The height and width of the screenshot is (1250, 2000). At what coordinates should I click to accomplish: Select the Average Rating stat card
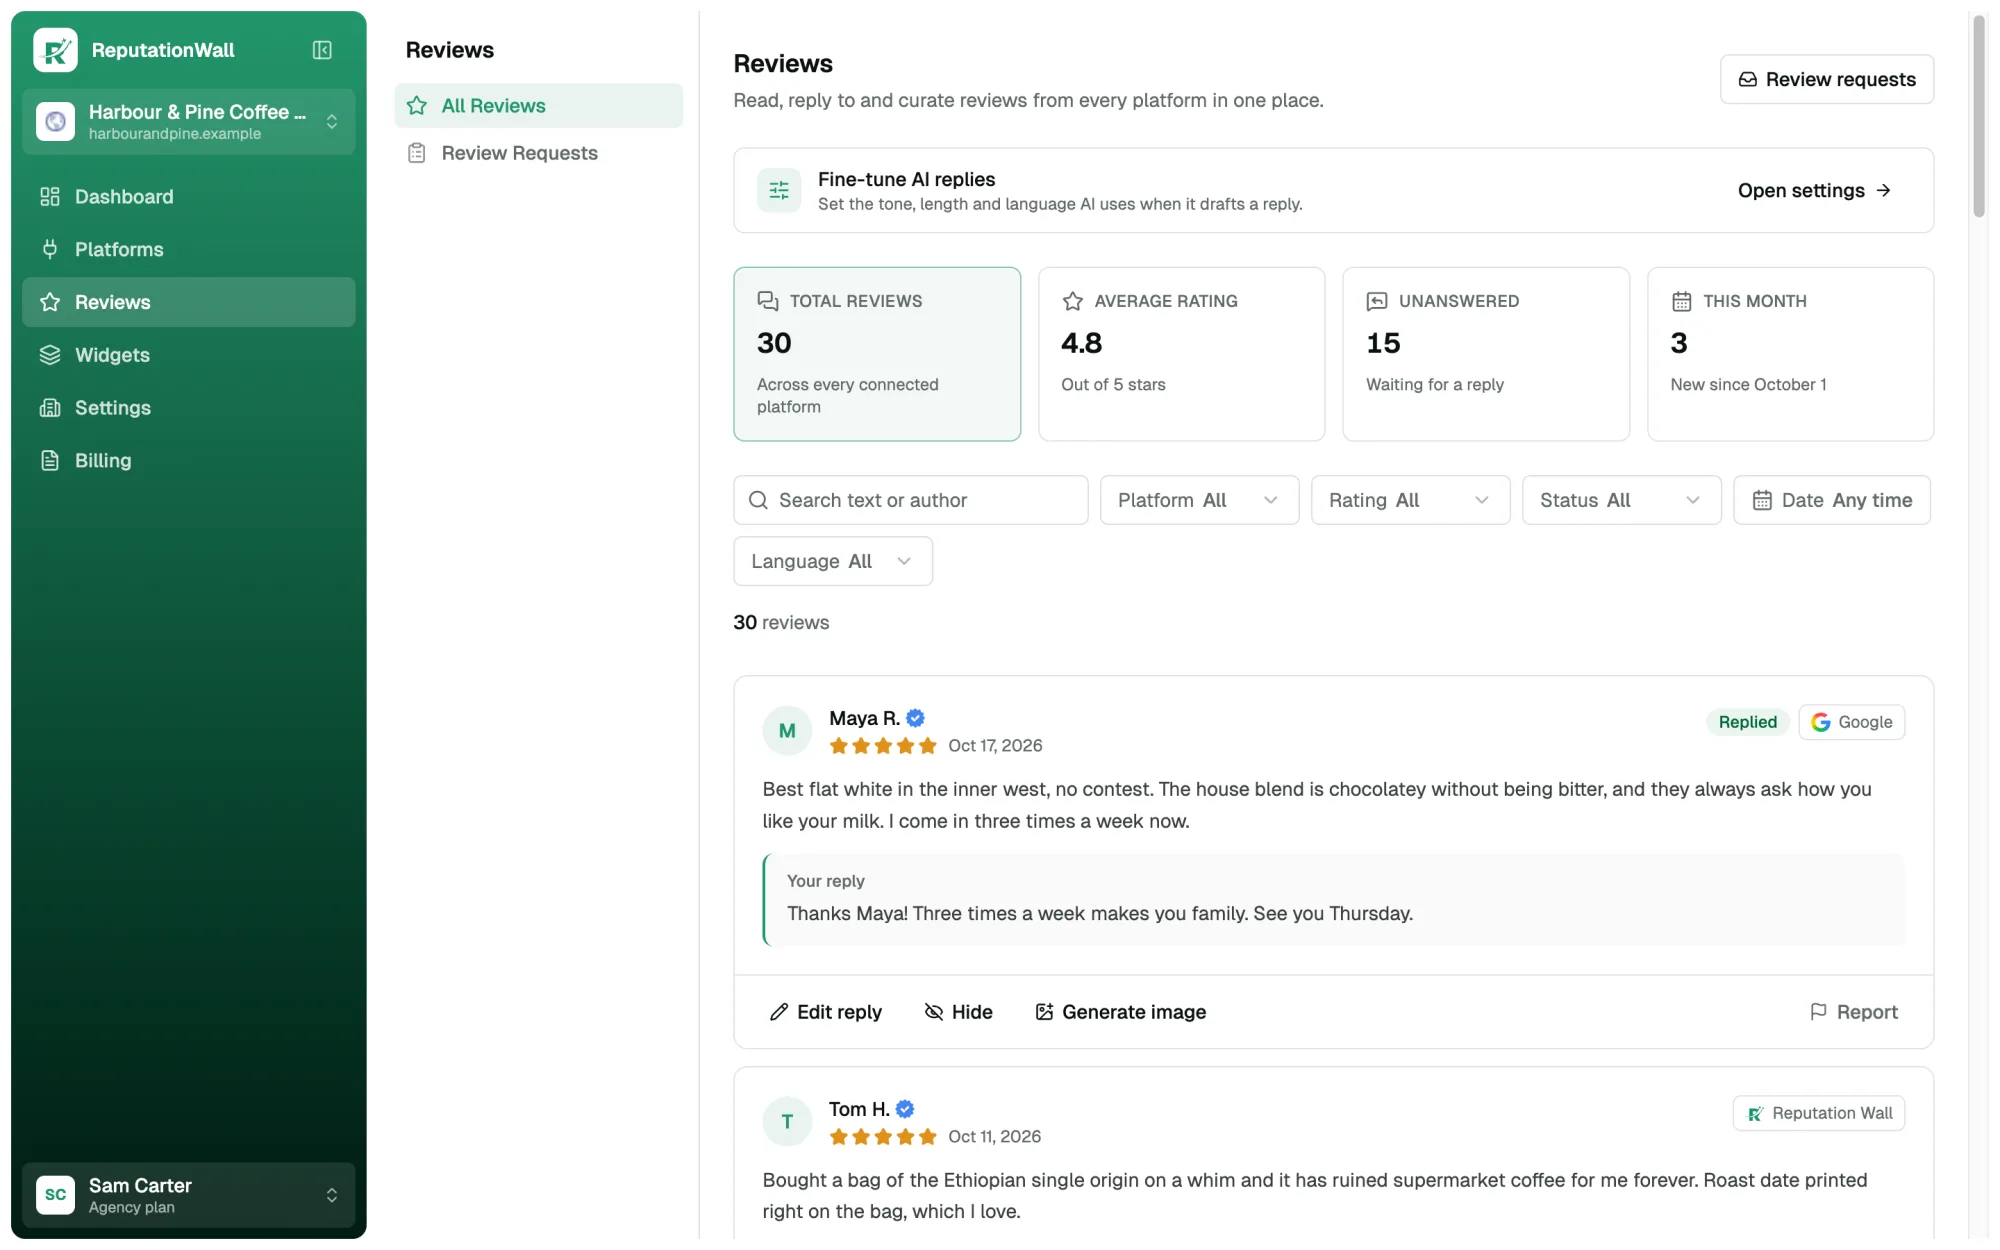click(x=1181, y=354)
